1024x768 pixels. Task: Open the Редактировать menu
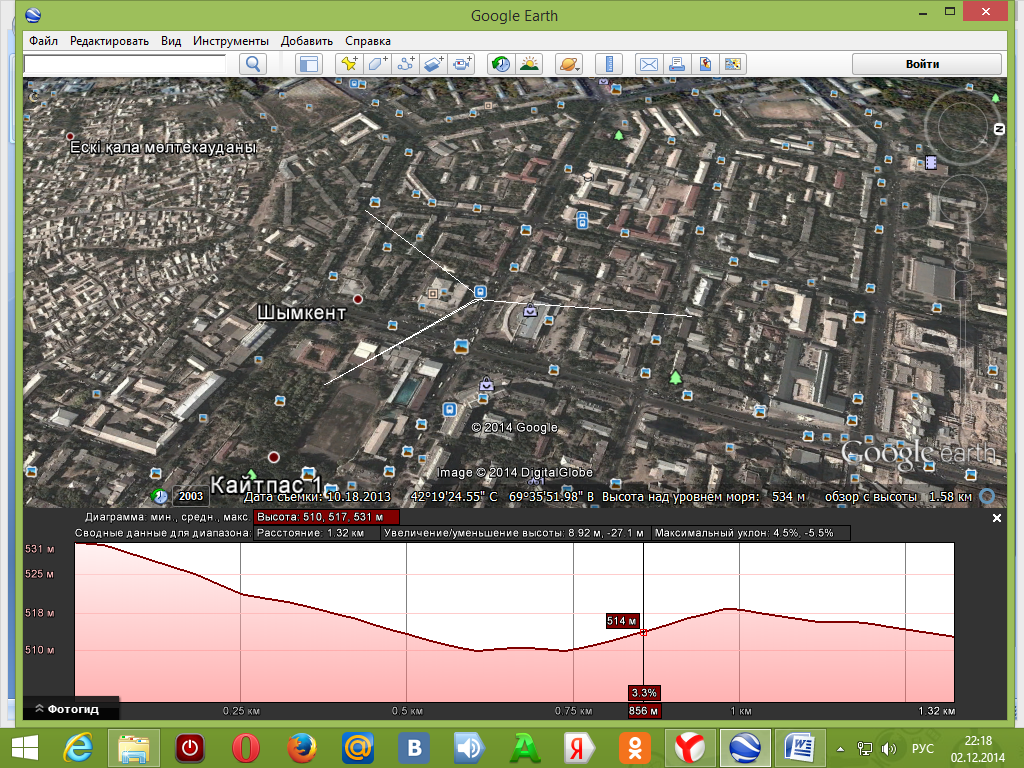tap(109, 40)
